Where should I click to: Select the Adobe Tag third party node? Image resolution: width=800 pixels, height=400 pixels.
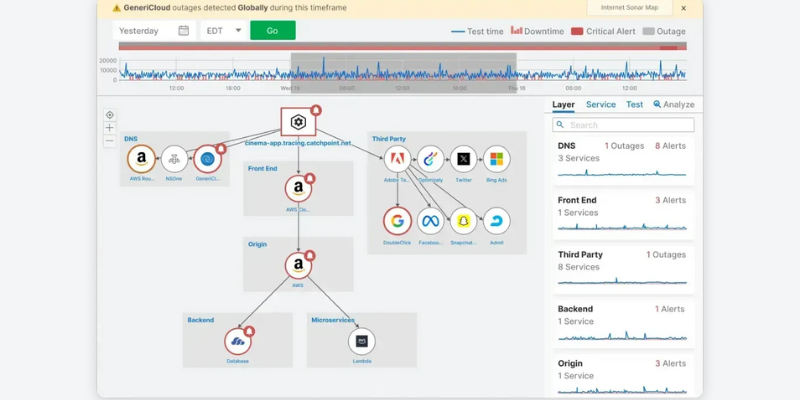pos(397,159)
